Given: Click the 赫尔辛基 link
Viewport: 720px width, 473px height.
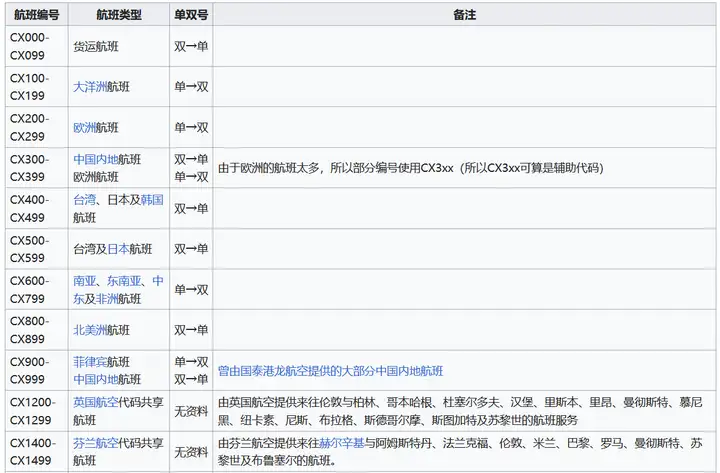Looking at the screenshot, I should [x=342, y=443].
